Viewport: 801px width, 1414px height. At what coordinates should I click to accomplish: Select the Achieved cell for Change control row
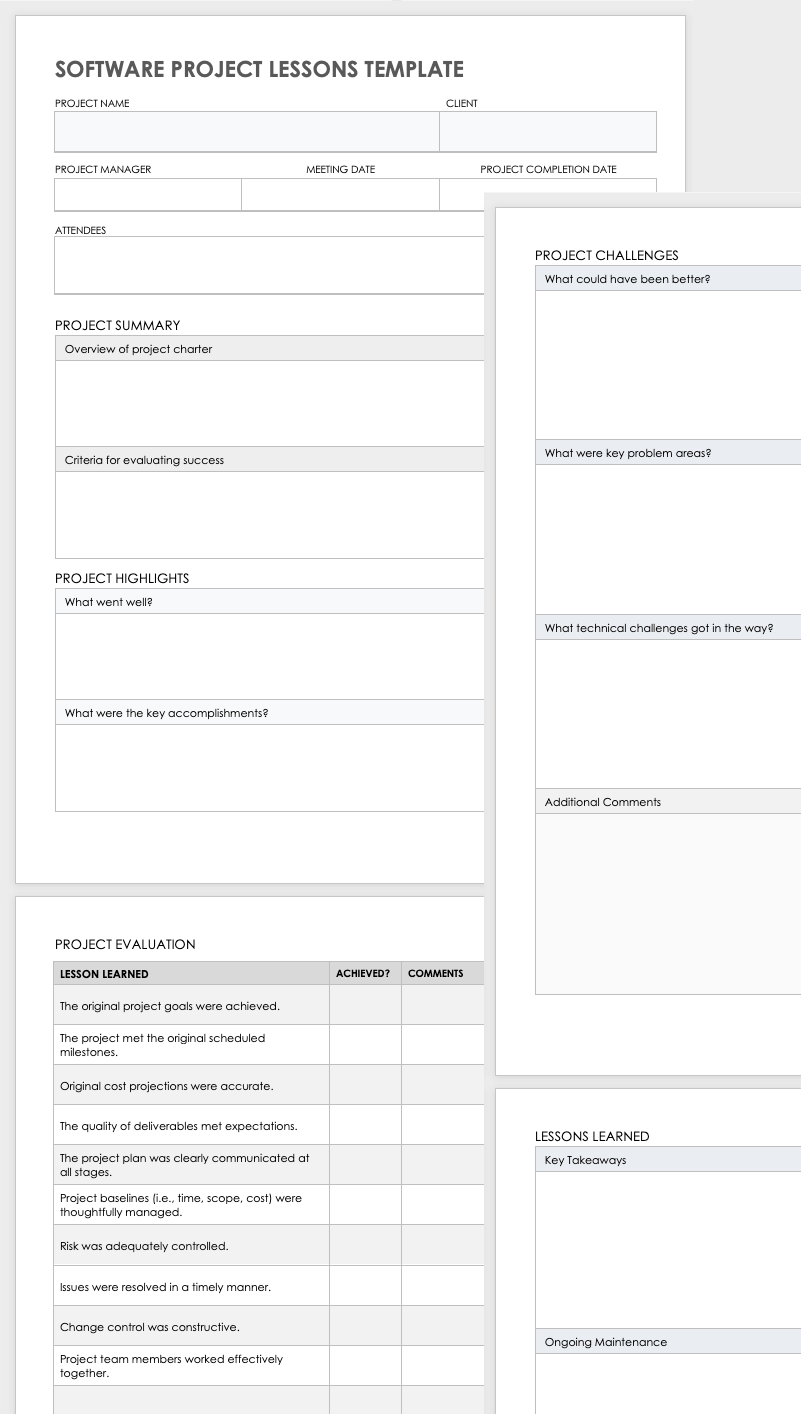[365, 1326]
